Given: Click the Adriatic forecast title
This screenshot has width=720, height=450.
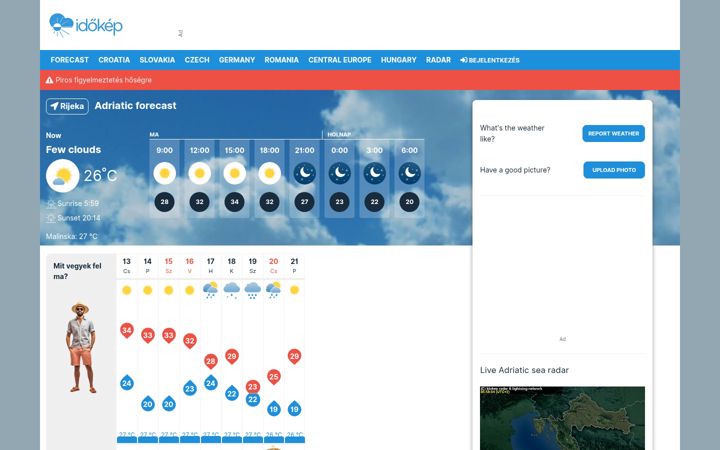Looking at the screenshot, I should pos(135,106).
